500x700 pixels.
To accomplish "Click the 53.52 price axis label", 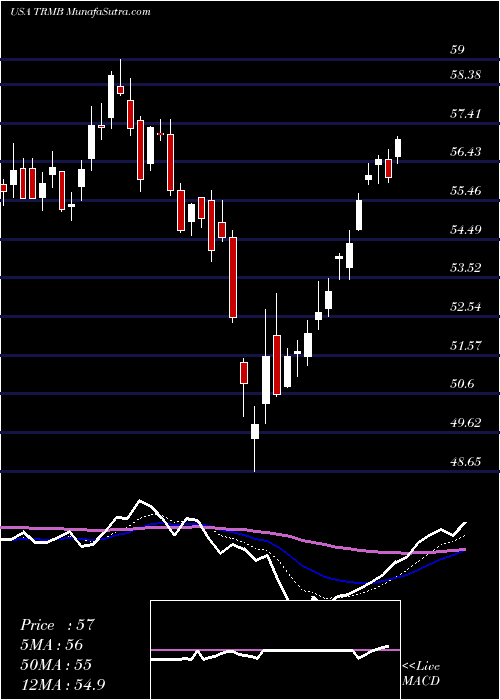I will [x=466, y=268].
